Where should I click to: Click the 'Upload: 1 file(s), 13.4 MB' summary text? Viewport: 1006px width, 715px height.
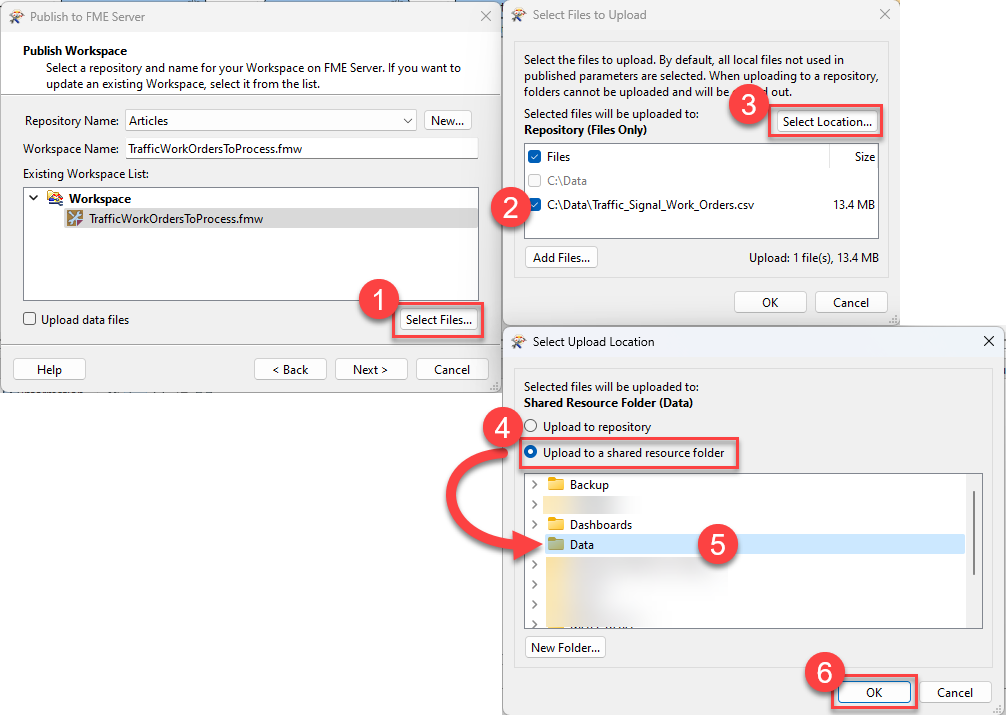tap(814, 257)
